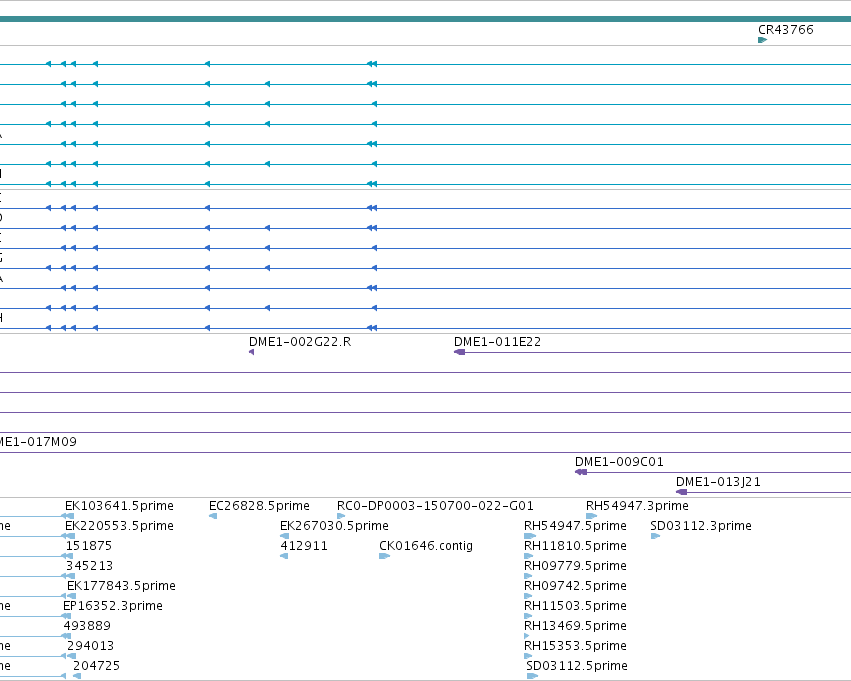
Task: Click the arrow glyph below RH54947.3prime
Action: pyautogui.click(x=592, y=516)
